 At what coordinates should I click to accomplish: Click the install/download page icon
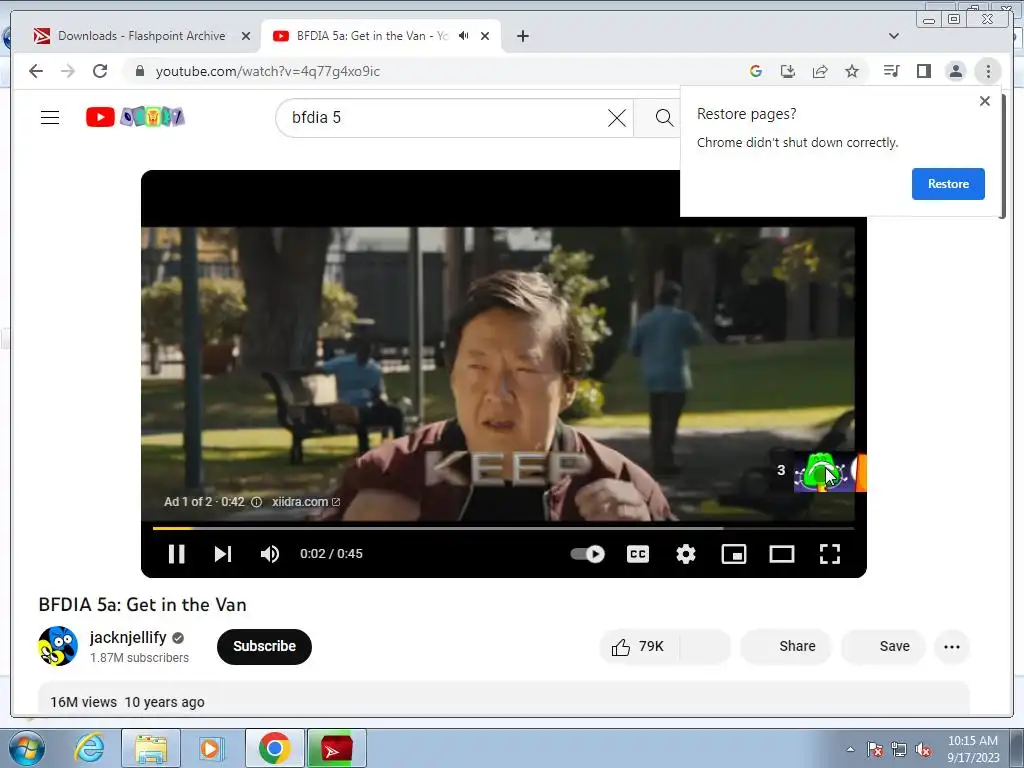(x=788, y=71)
